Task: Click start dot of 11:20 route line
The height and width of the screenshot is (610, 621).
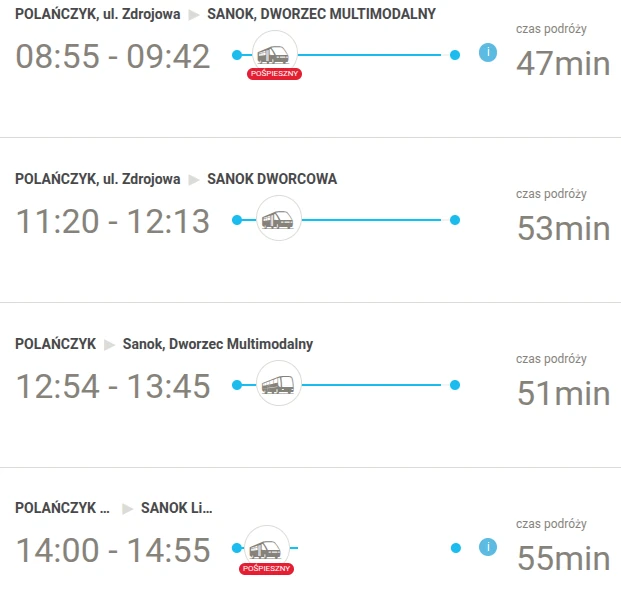Action: coord(237,220)
